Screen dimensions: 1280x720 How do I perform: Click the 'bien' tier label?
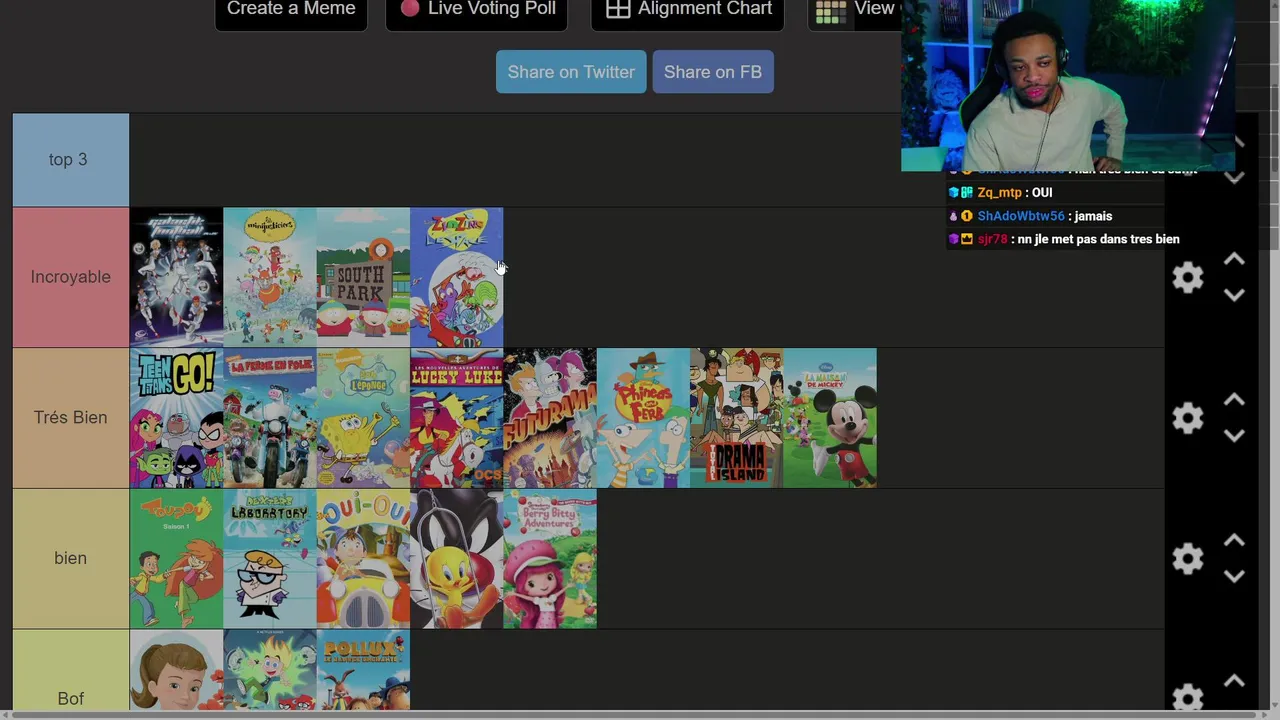(70, 558)
